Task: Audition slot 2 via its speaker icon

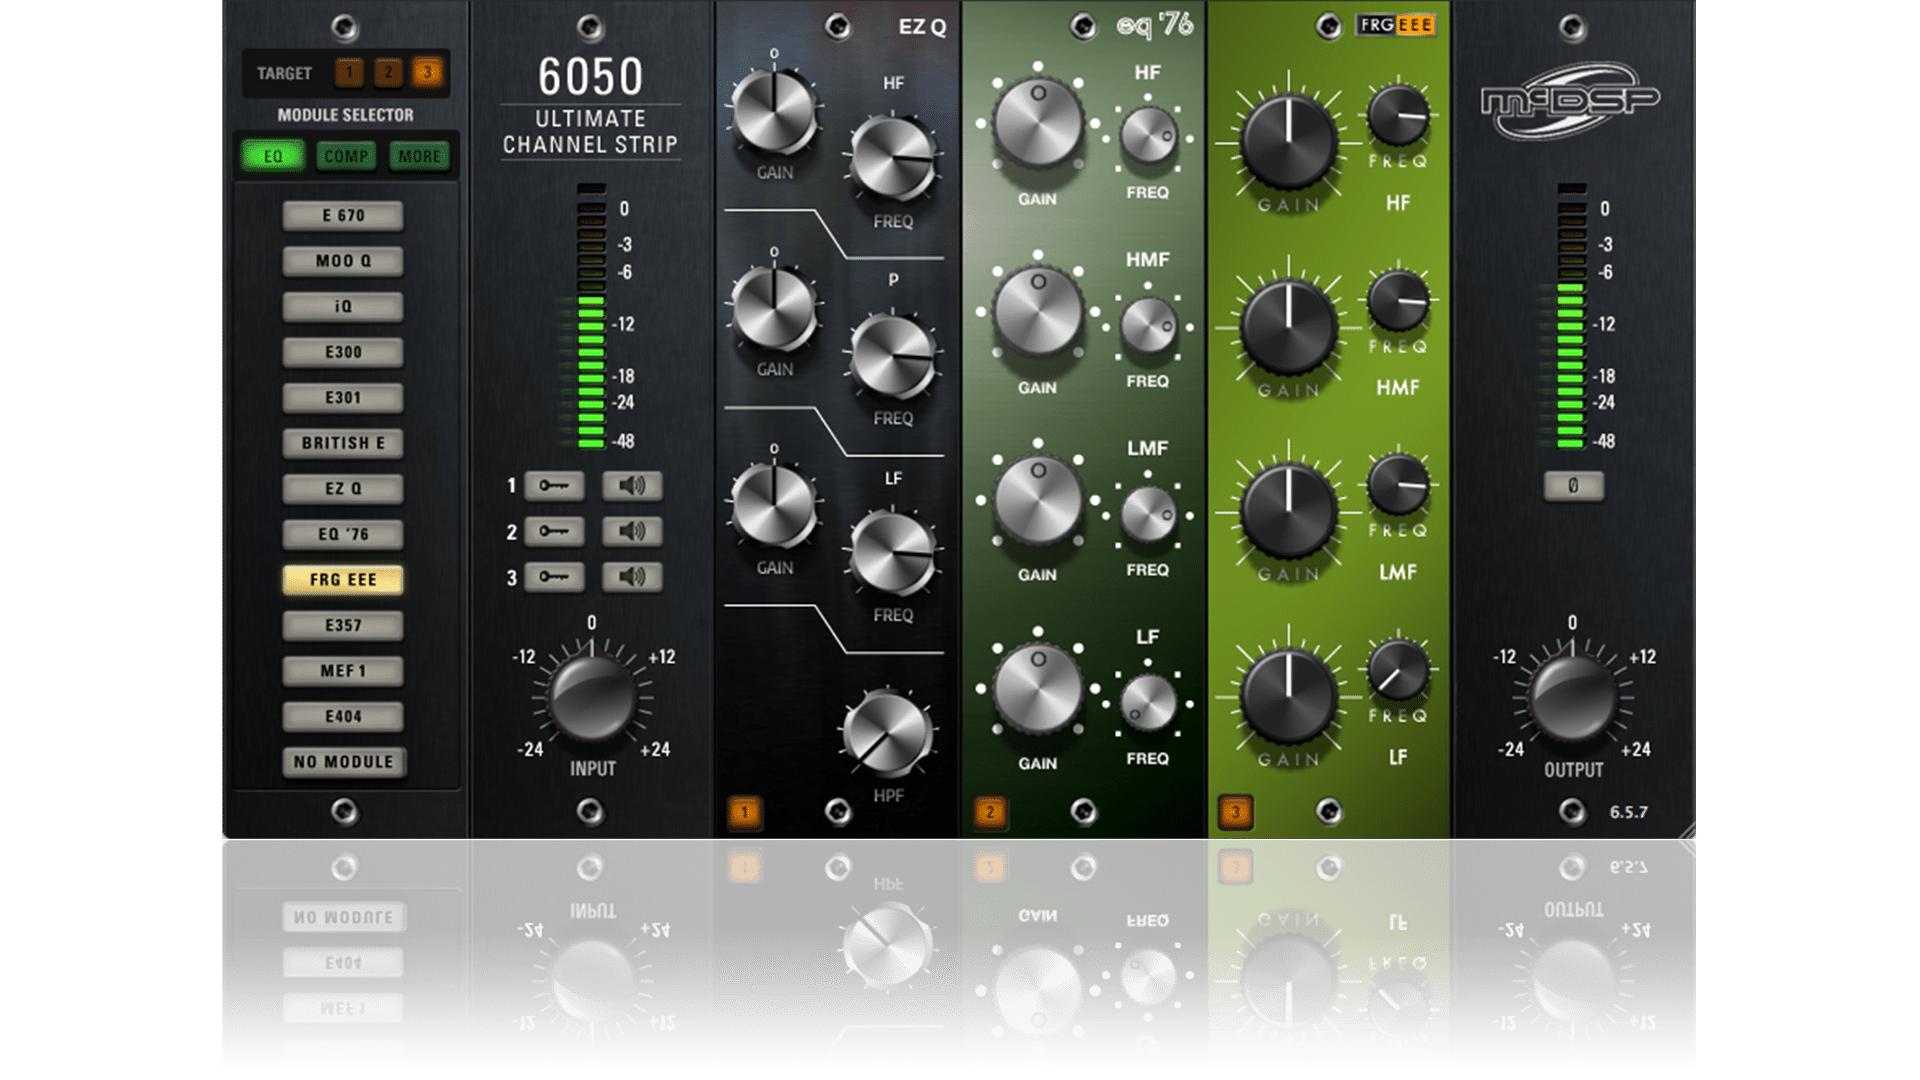Action: 634,532
